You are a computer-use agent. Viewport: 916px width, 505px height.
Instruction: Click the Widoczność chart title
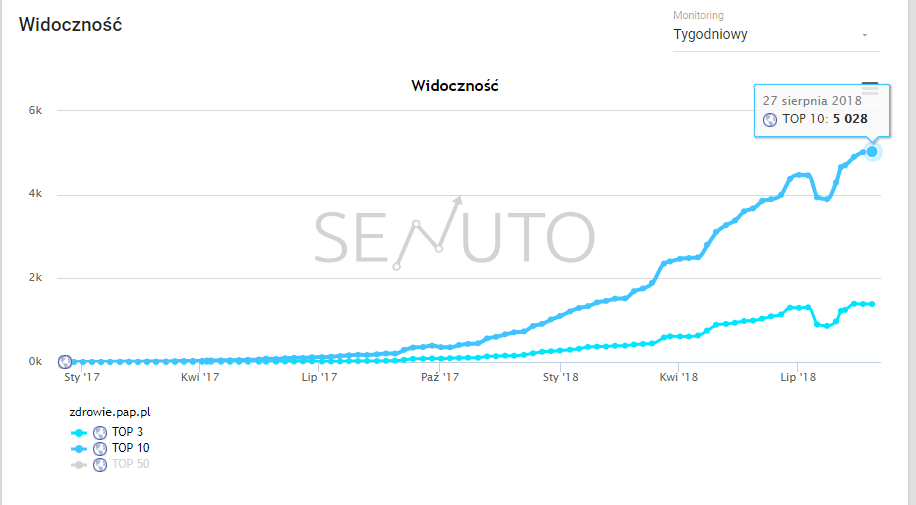(454, 86)
